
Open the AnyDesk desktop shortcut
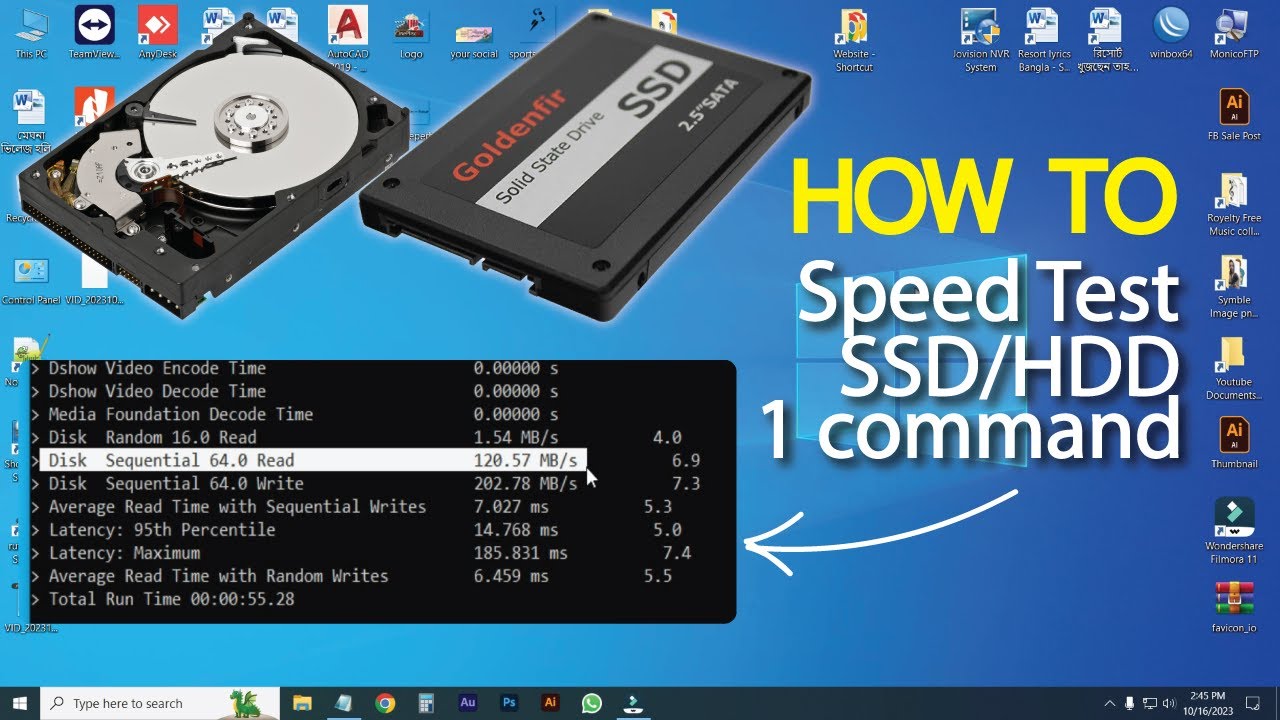[157, 31]
